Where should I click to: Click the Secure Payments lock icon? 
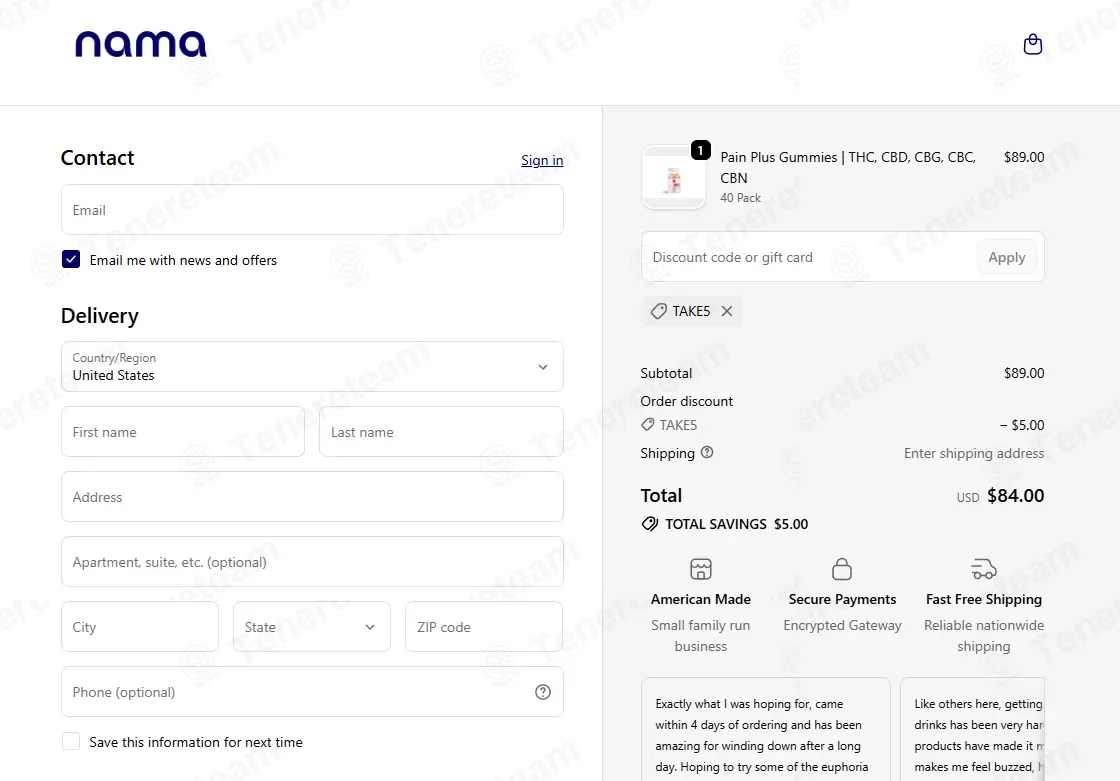(x=842, y=569)
